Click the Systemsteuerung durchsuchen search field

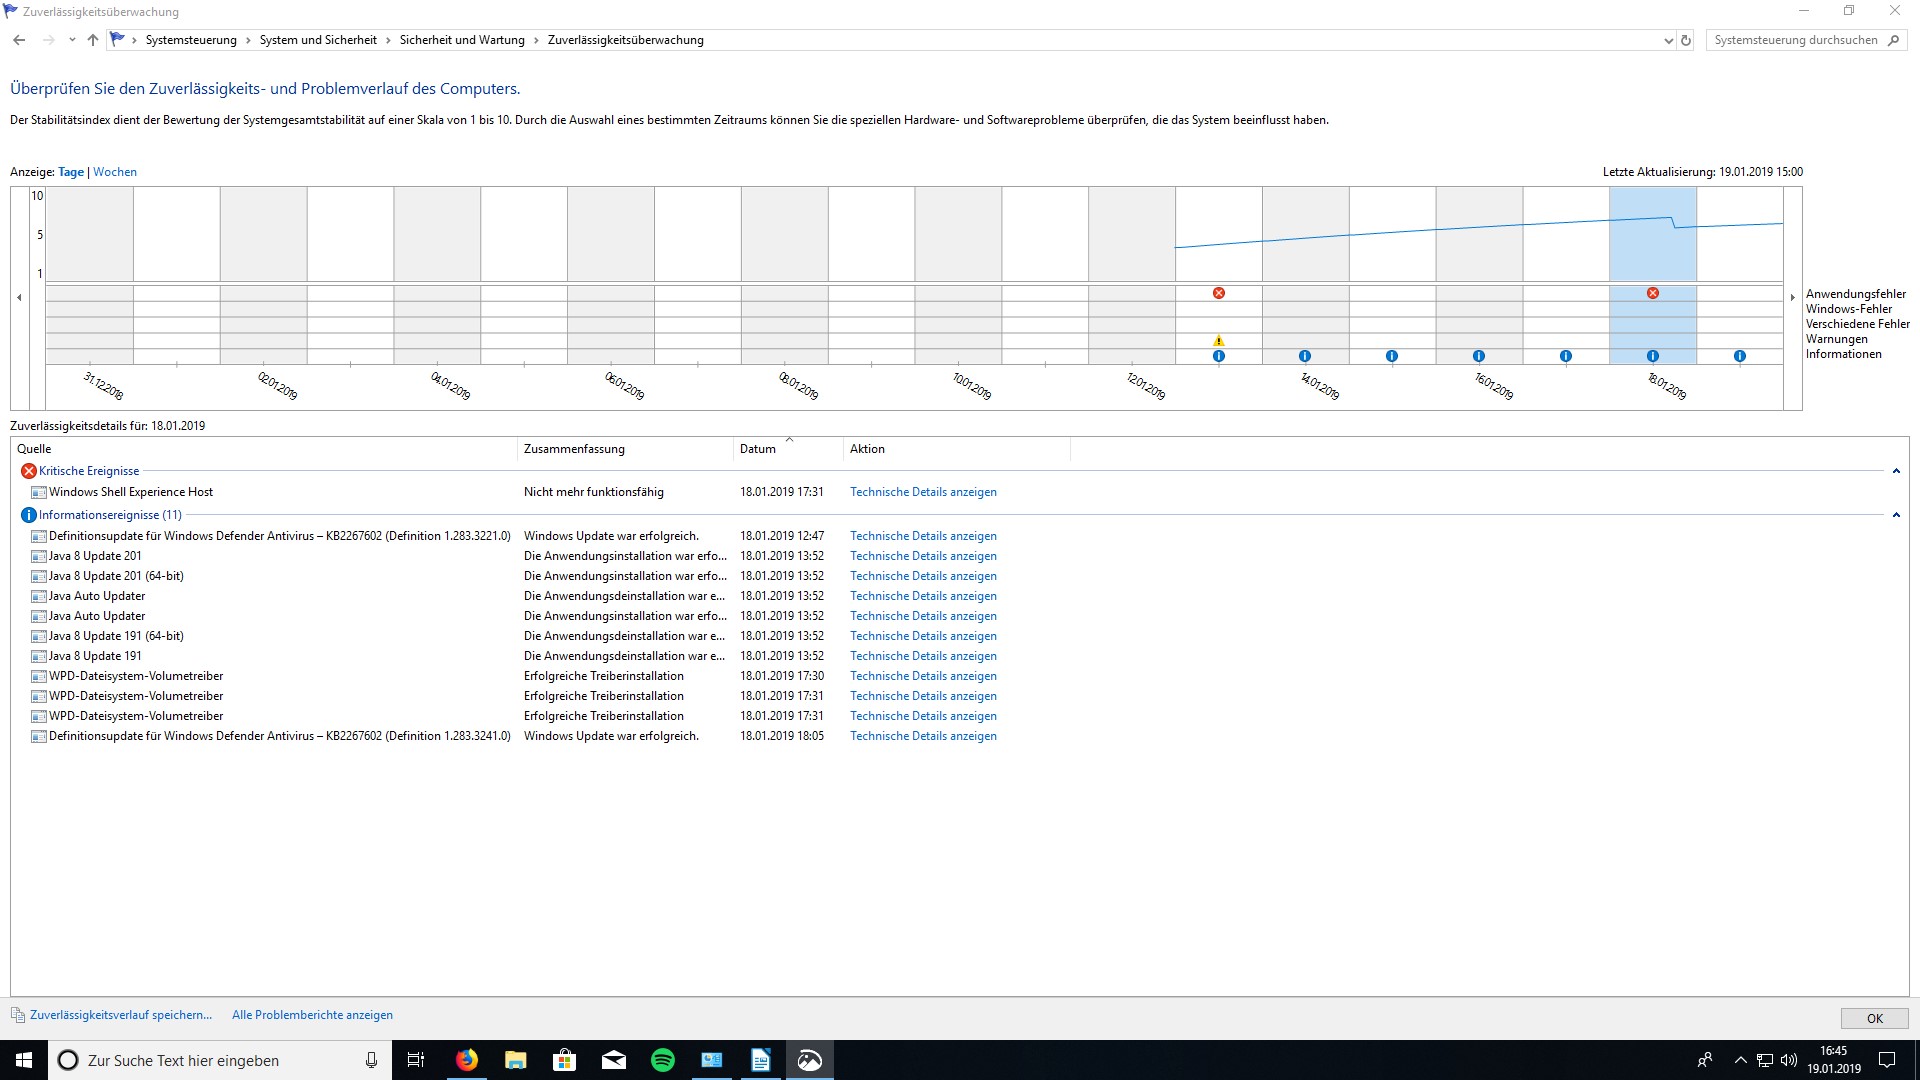click(1795, 40)
